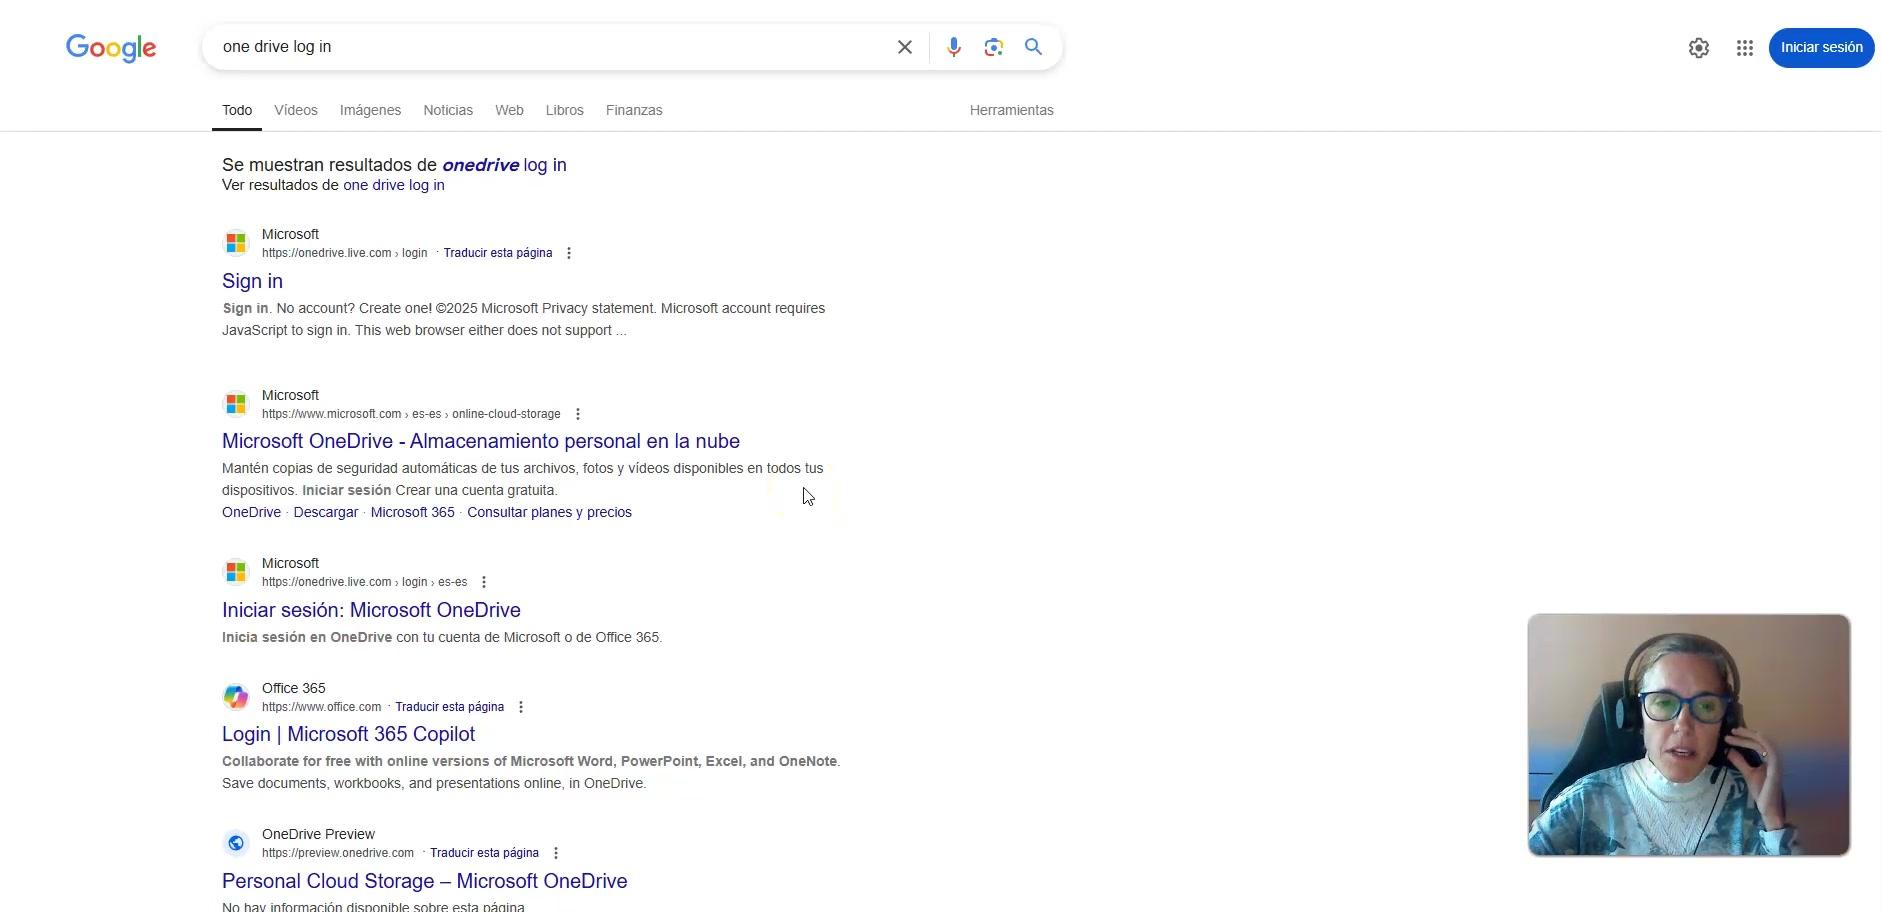Screen dimensions: 1882x912
Task: Clear the search box with the X icon
Action: point(905,47)
